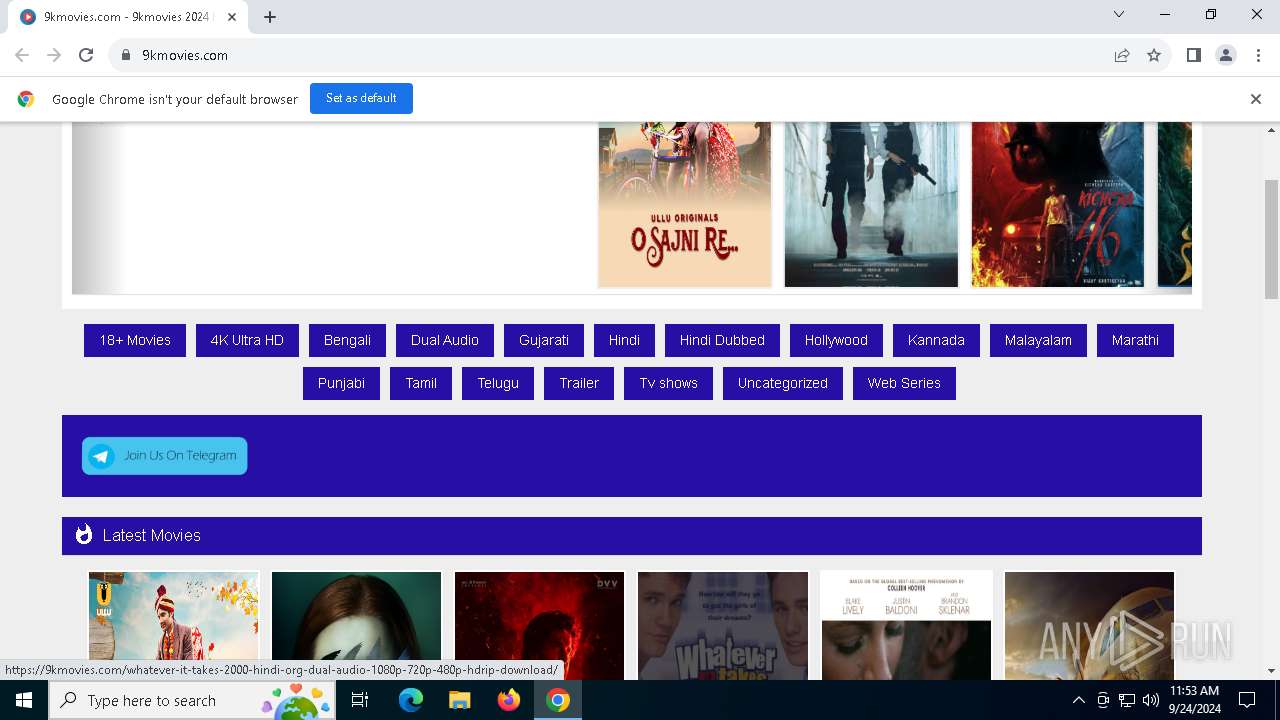Browse the Gujarati category
1280x720 pixels.
pos(544,340)
